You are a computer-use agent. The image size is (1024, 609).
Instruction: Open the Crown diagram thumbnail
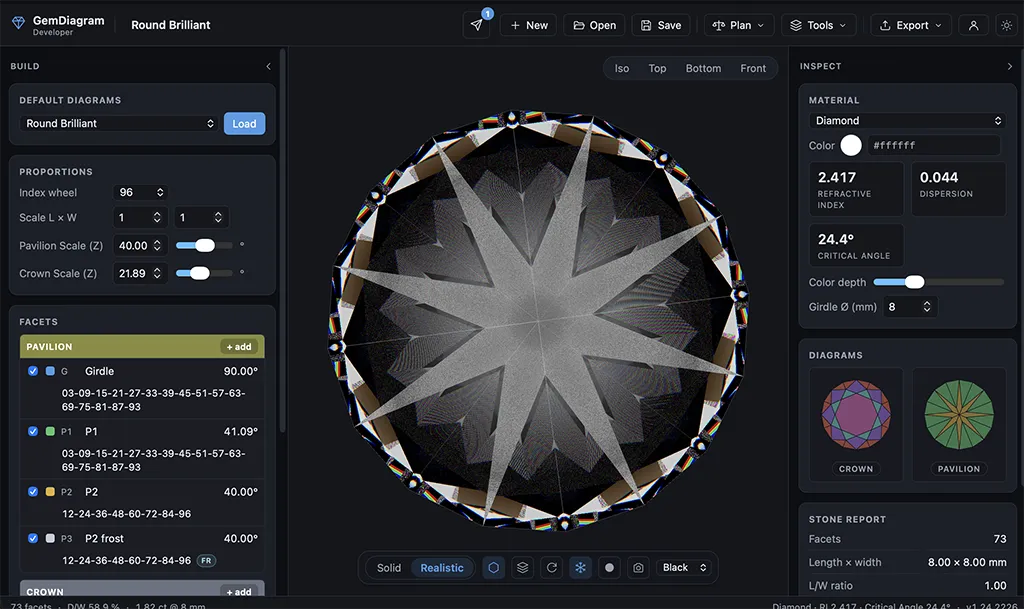point(856,425)
